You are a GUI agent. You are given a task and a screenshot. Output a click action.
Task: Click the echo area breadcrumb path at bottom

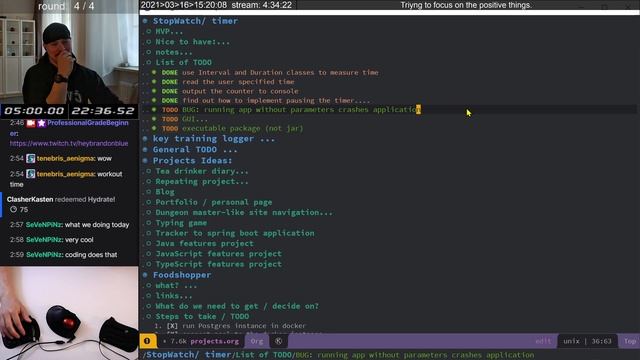coord(338,355)
